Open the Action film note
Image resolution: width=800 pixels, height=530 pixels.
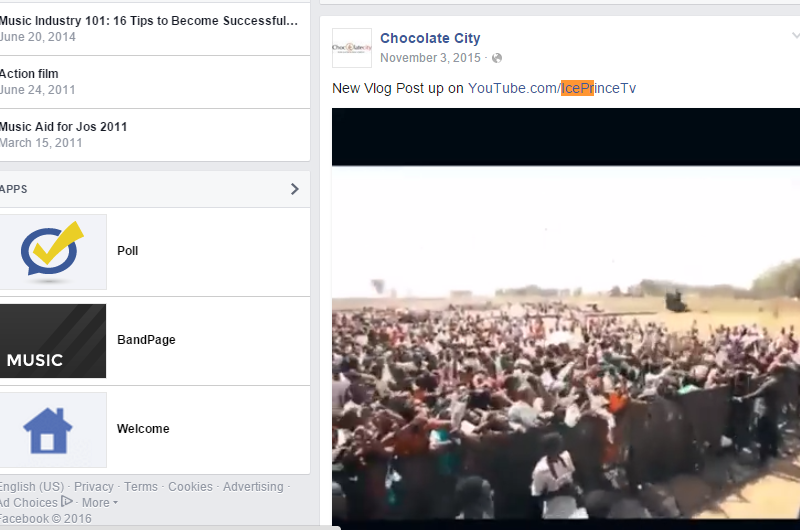coord(29,74)
